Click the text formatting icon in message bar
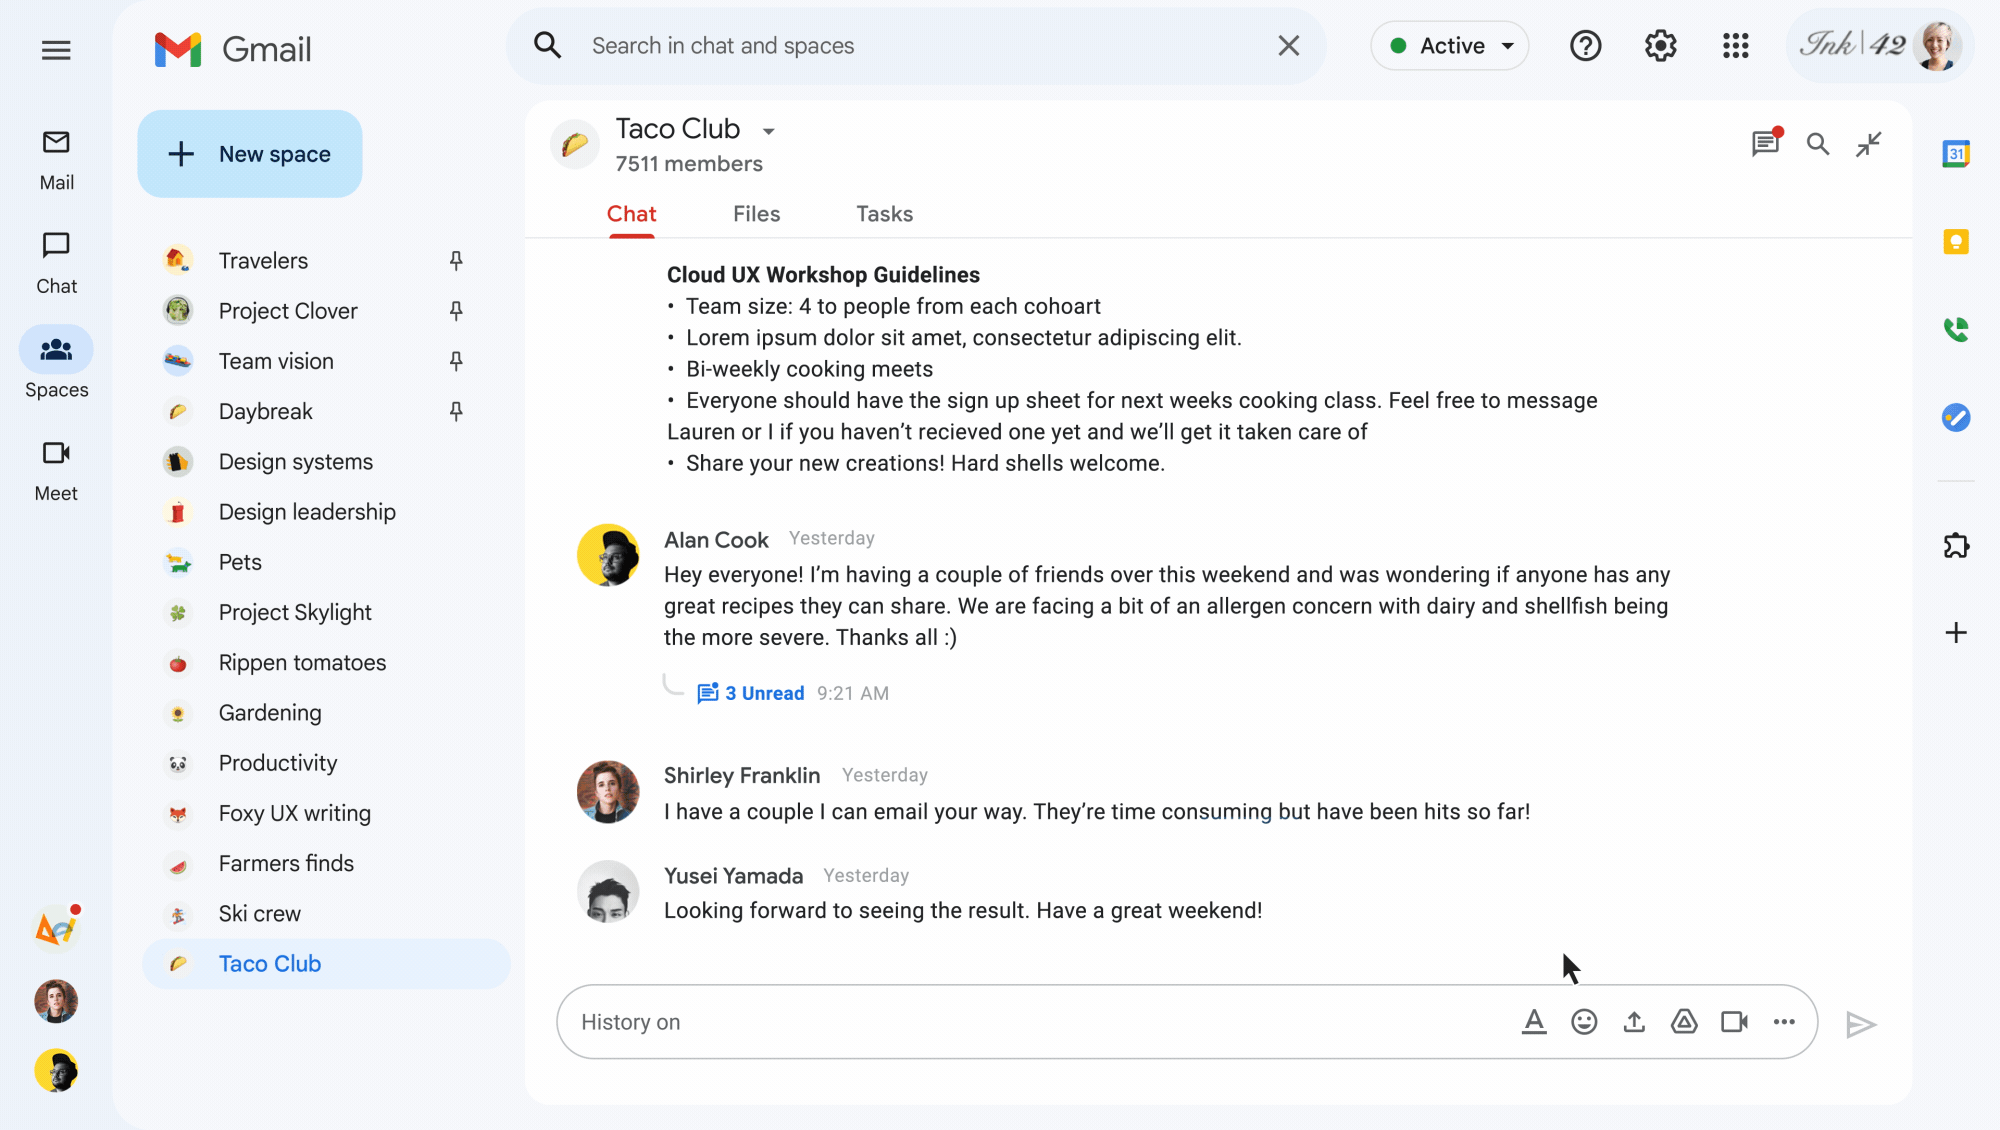This screenshot has height=1130, width=2000. 1532,1022
